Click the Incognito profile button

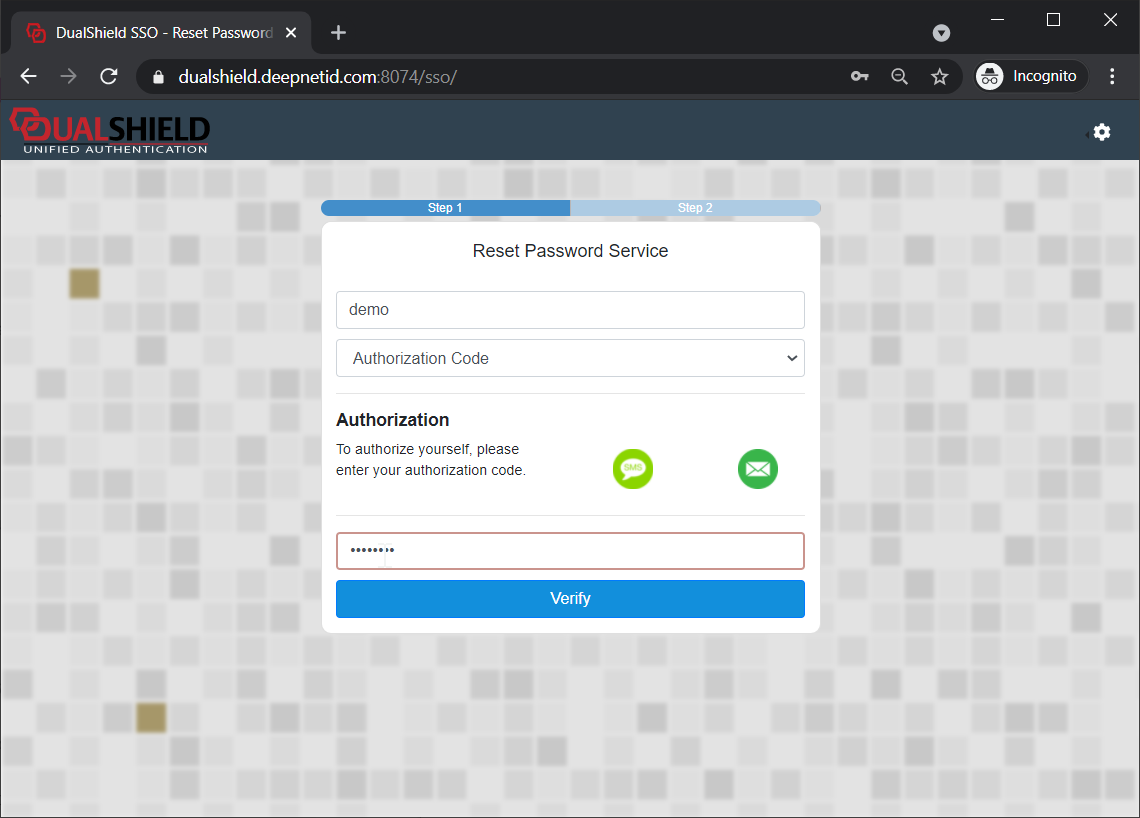1031,77
